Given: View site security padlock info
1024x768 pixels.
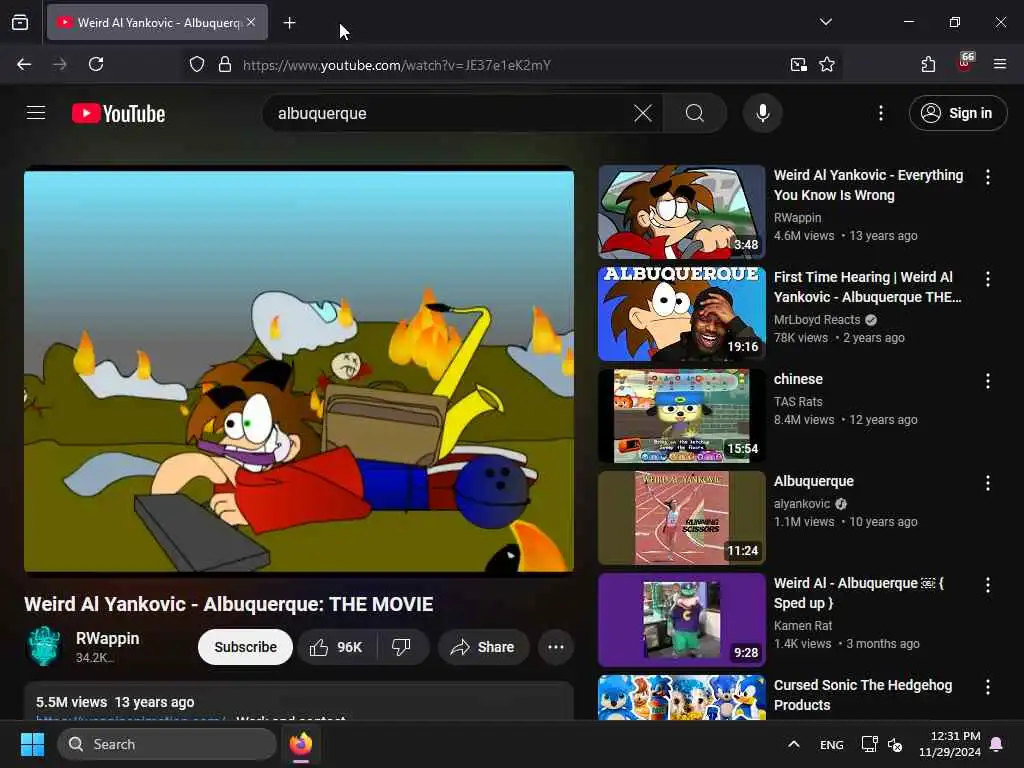Looking at the screenshot, I should 225,64.
